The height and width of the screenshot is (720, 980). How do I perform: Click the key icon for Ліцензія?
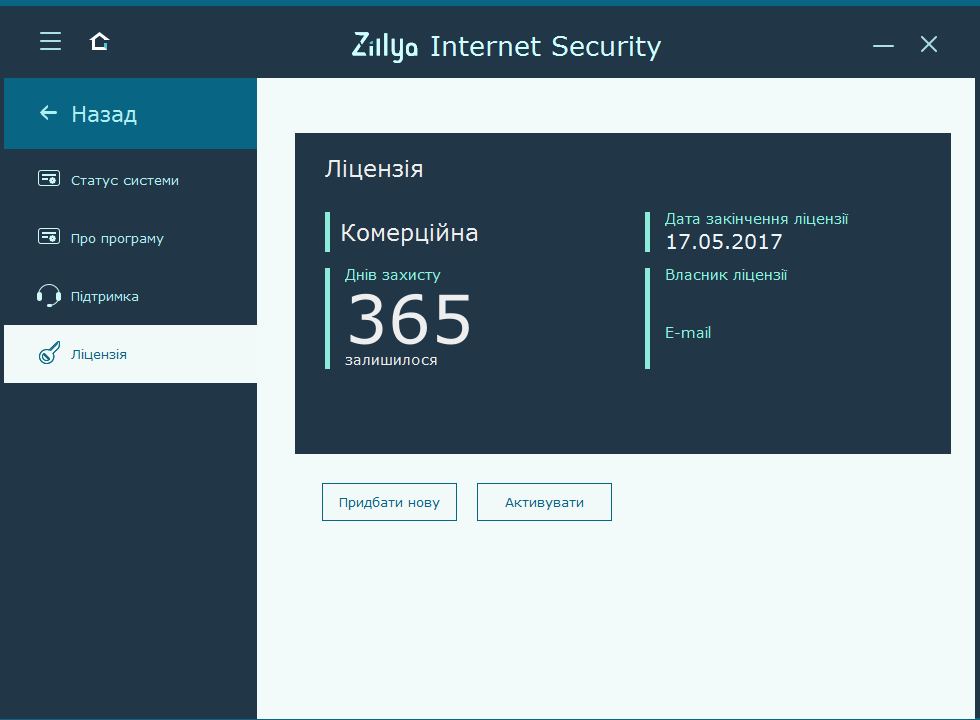coord(49,353)
